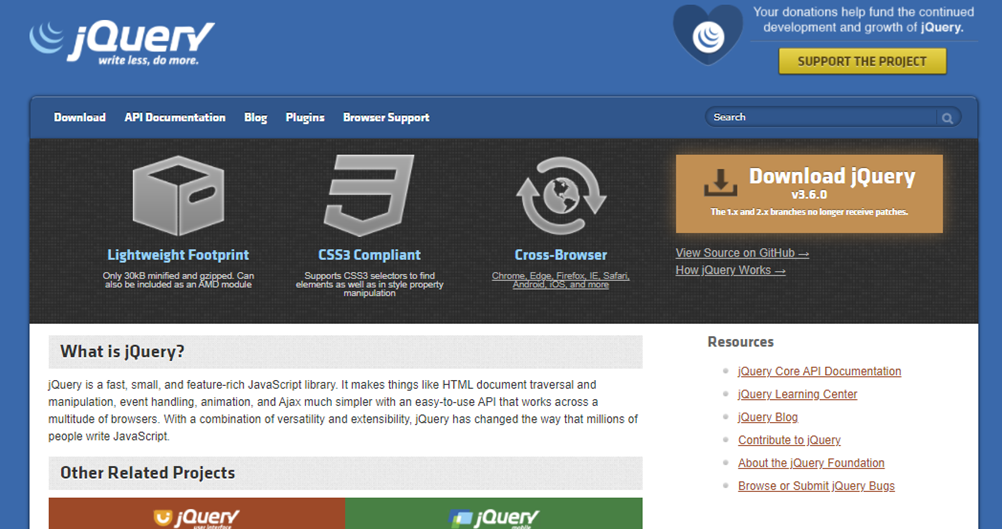
Task: Click the paragraph describing jQuery library
Action: [x=343, y=411]
